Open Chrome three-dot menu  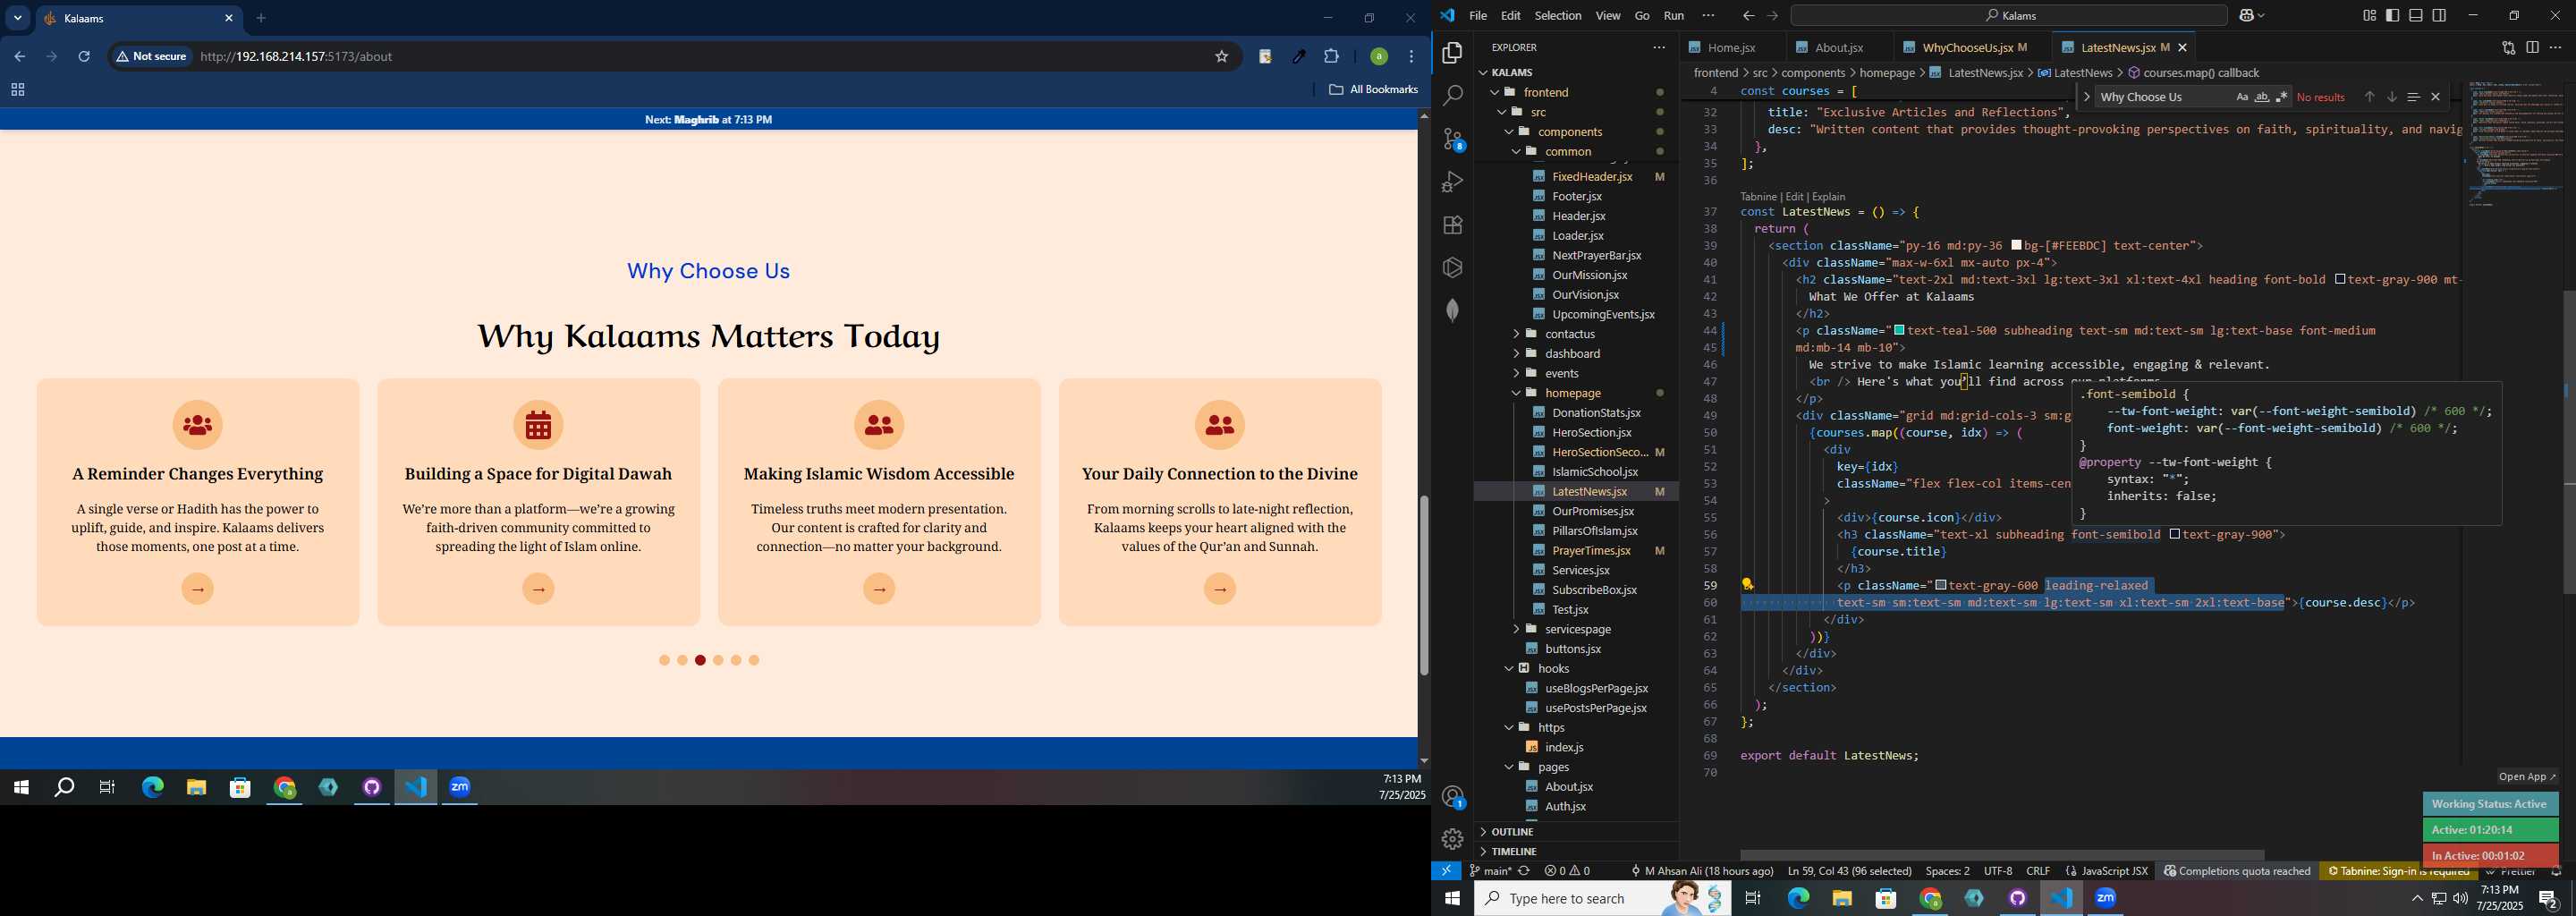coord(1412,57)
